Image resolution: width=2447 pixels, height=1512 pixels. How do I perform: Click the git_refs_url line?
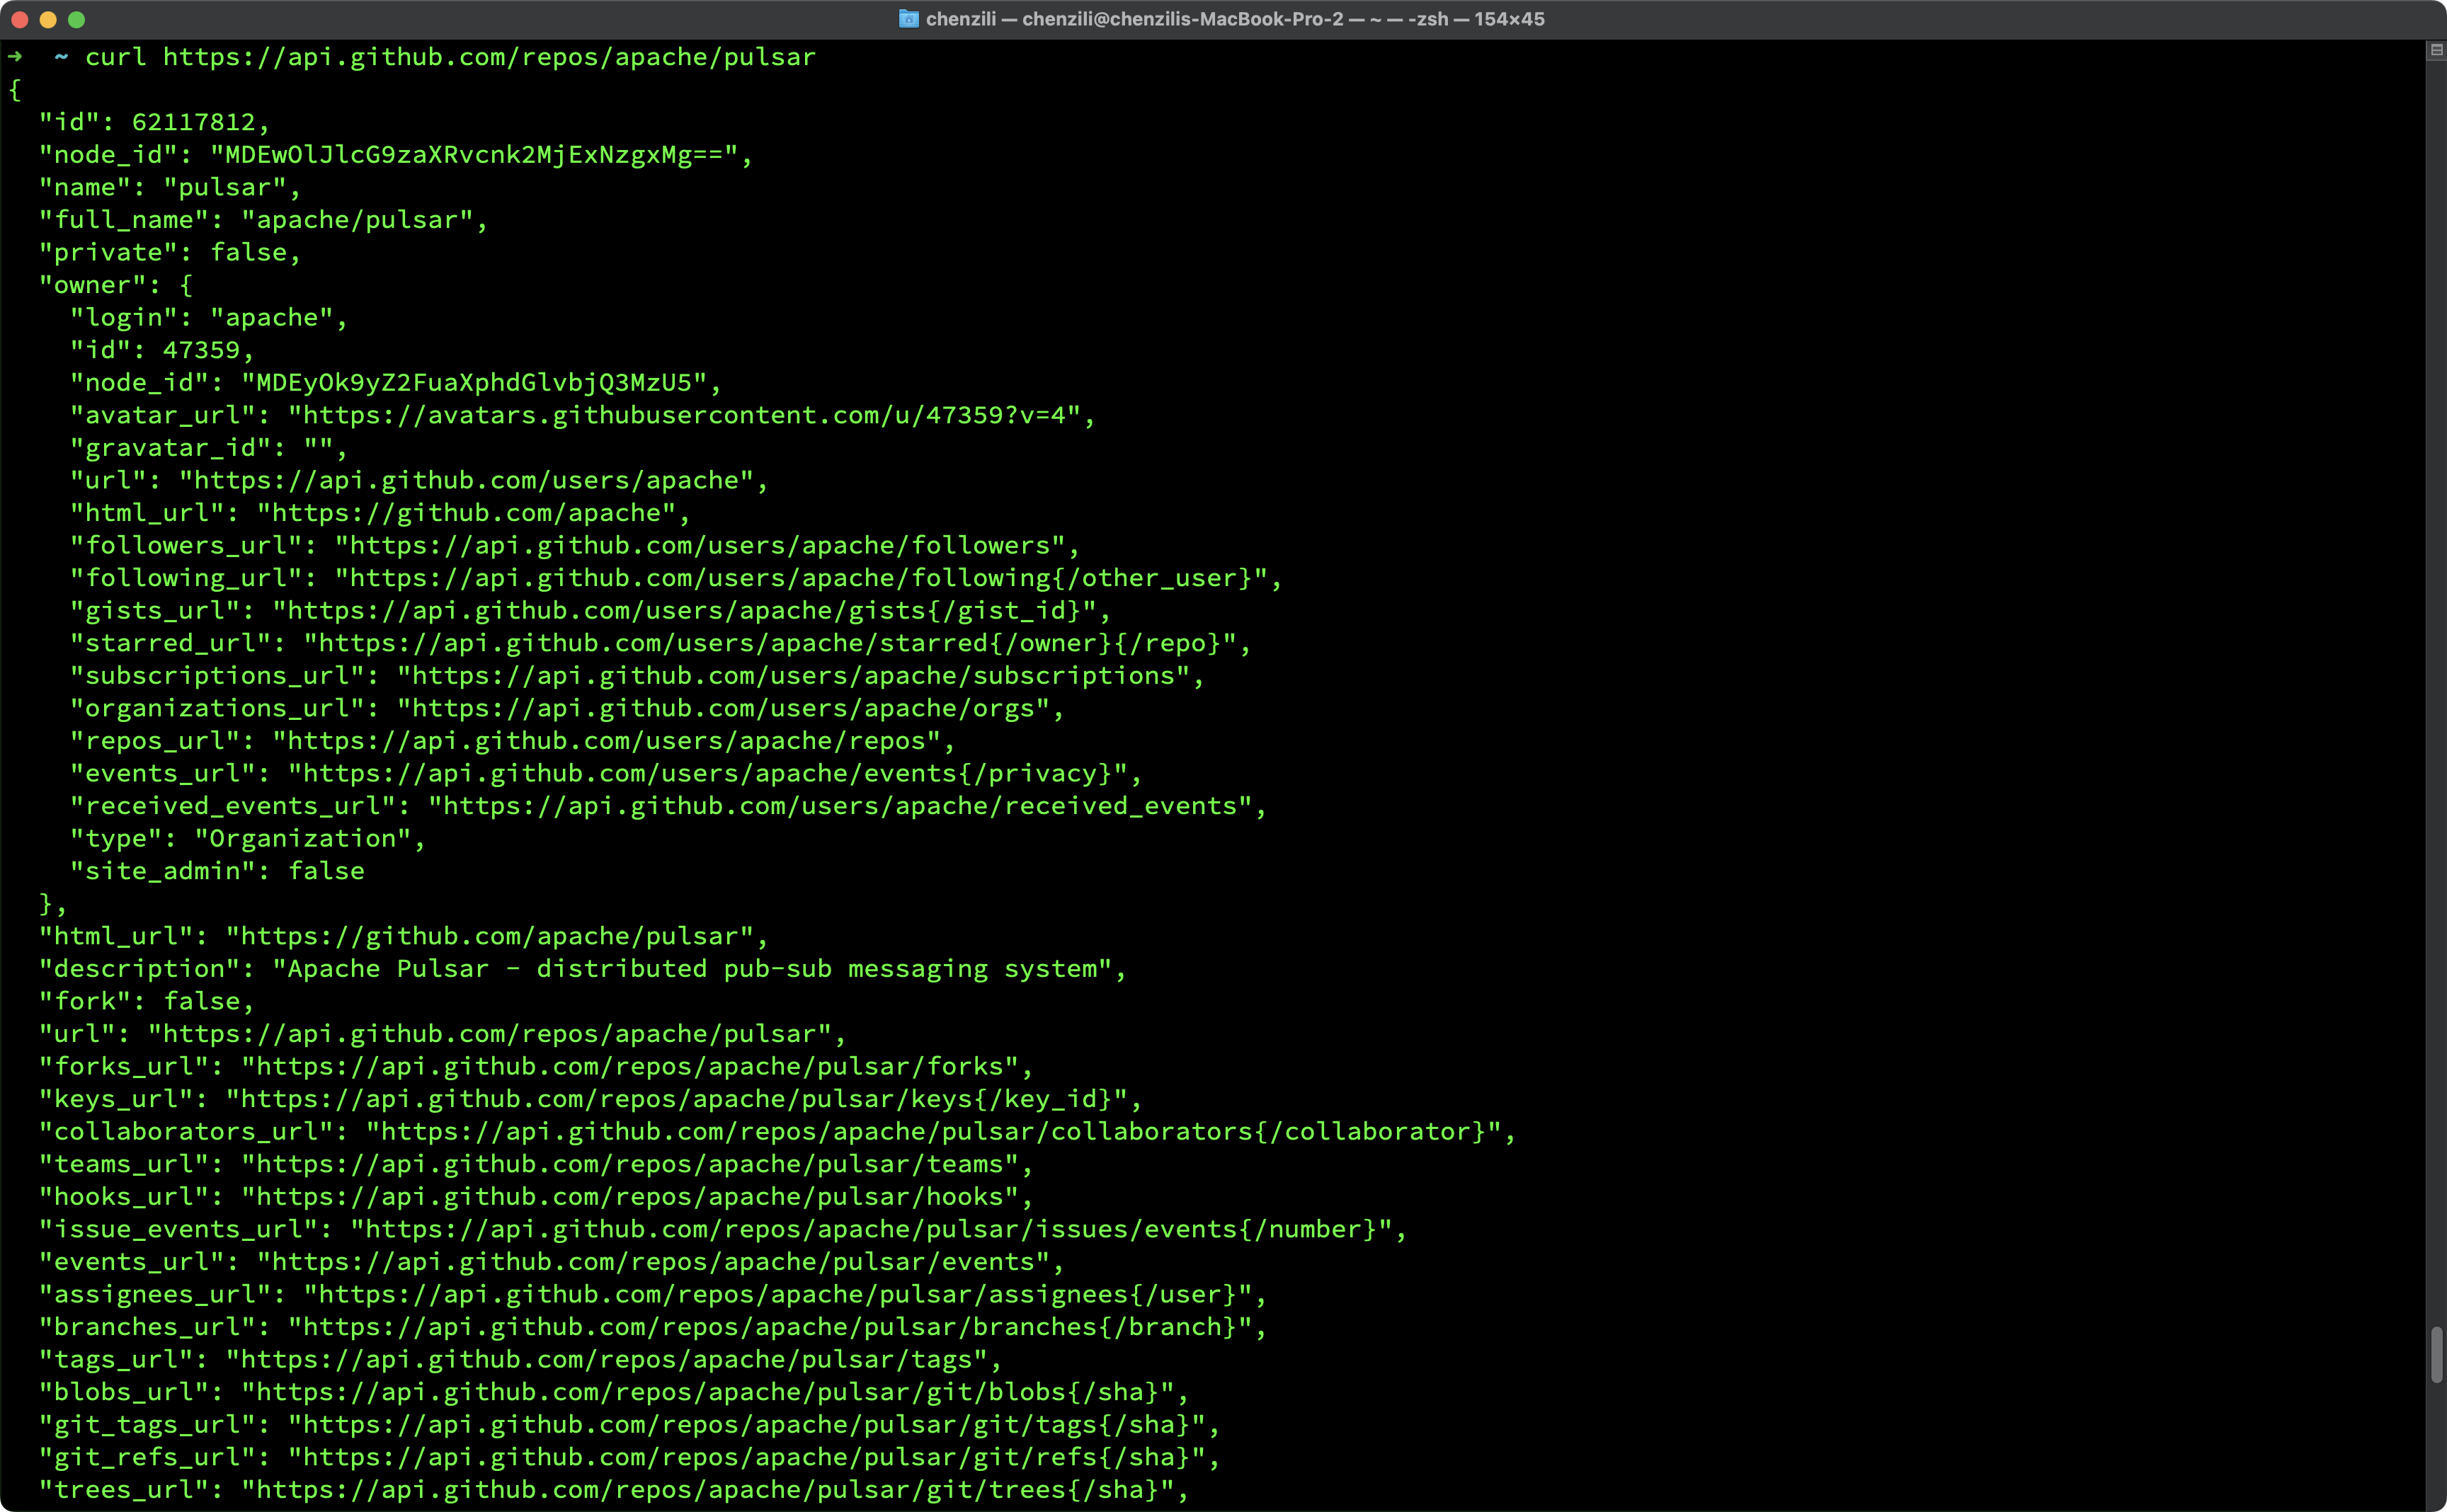pyautogui.click(x=629, y=1457)
